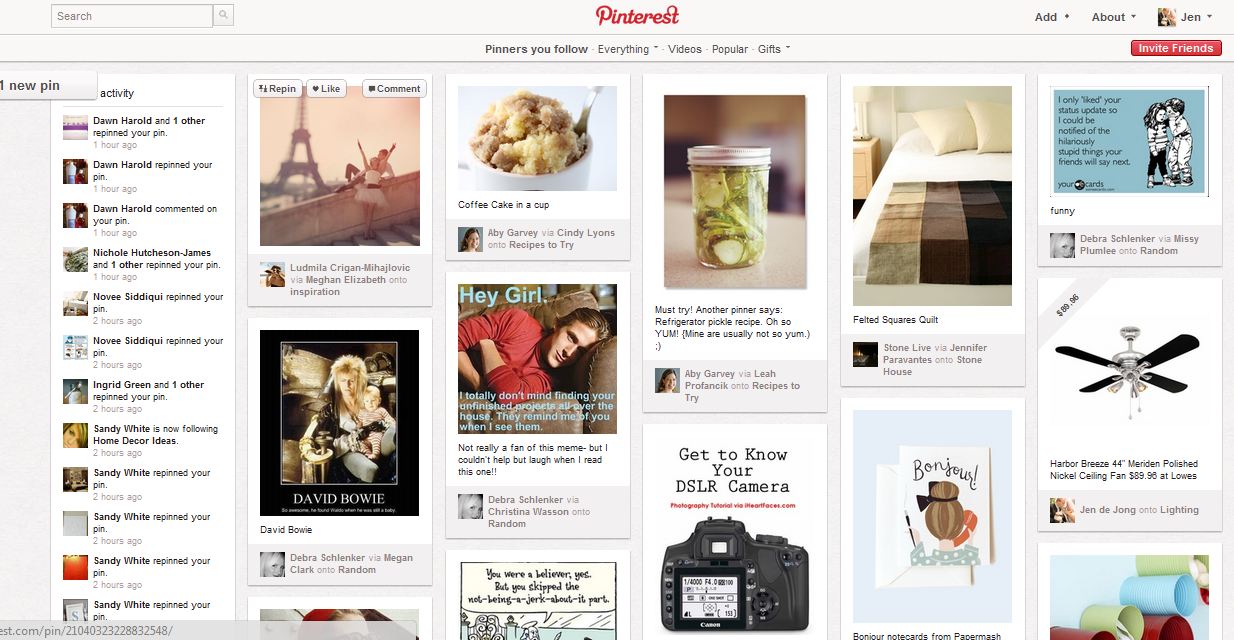Screen dimensions: 1234x640
Task: Comment on the Eiffel Tower pin
Action: point(394,88)
